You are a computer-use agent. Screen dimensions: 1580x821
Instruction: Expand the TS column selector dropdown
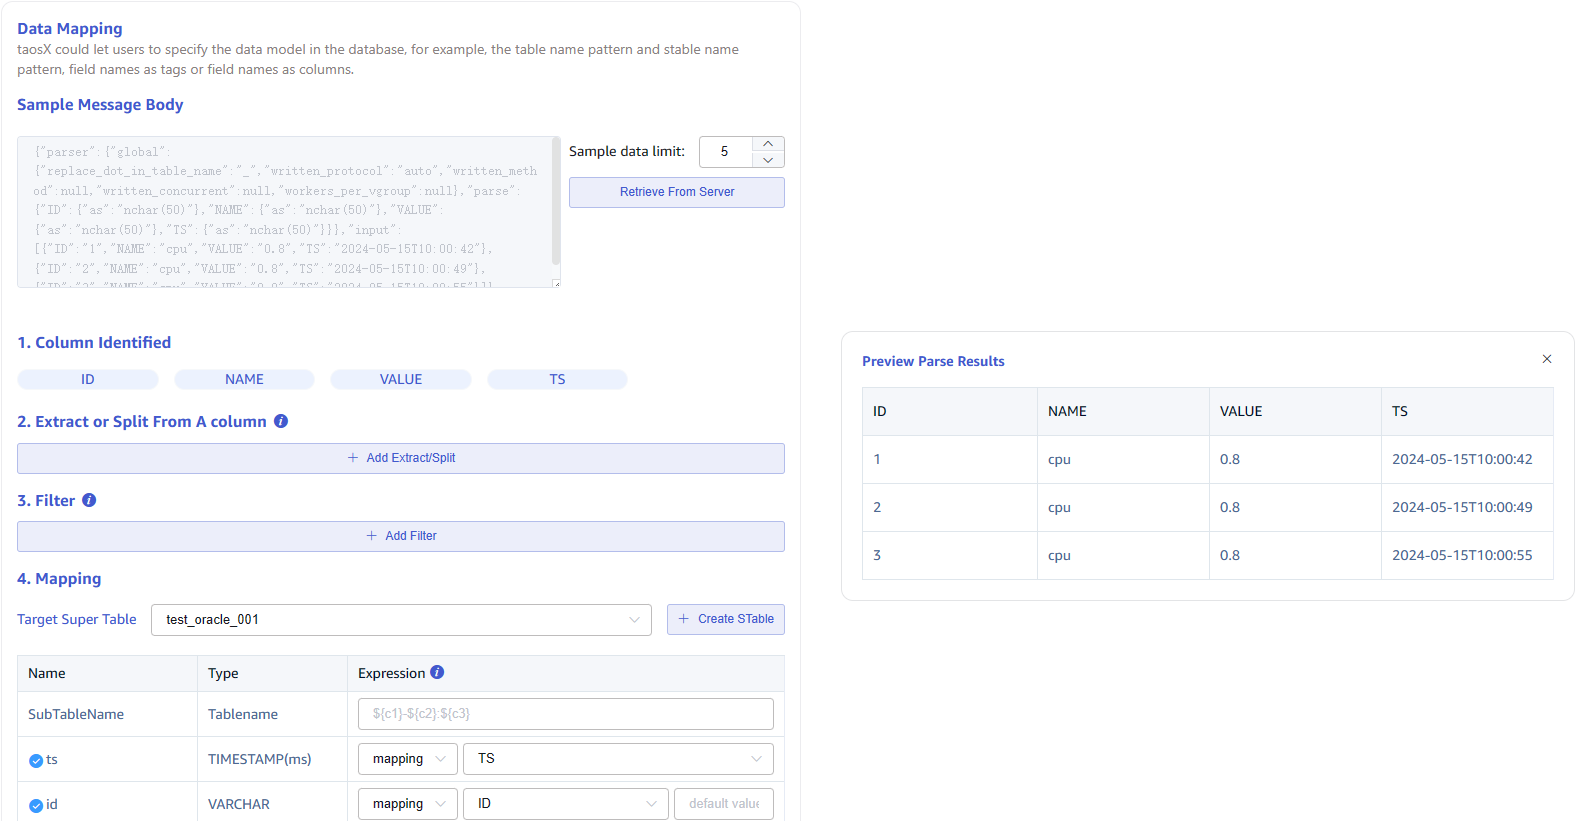coord(617,759)
